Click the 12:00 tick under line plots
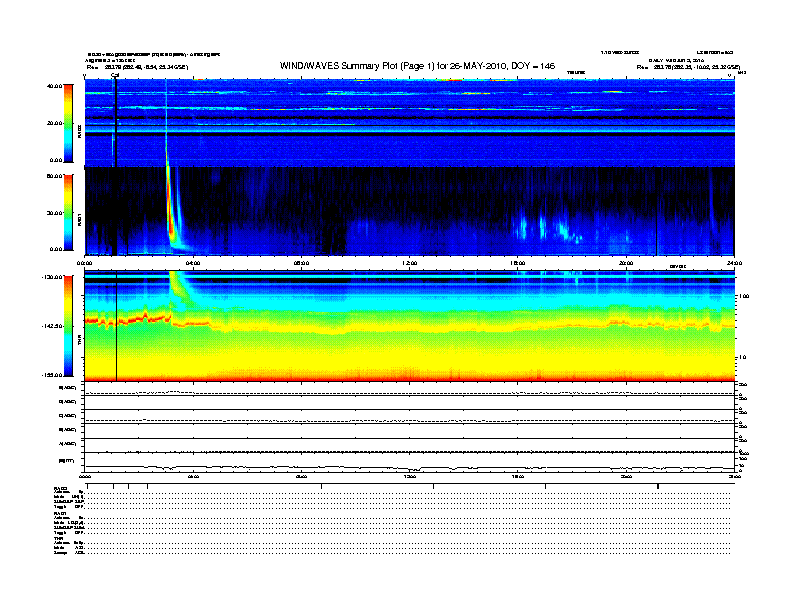This screenshot has width=792, height=612. pyautogui.click(x=410, y=477)
